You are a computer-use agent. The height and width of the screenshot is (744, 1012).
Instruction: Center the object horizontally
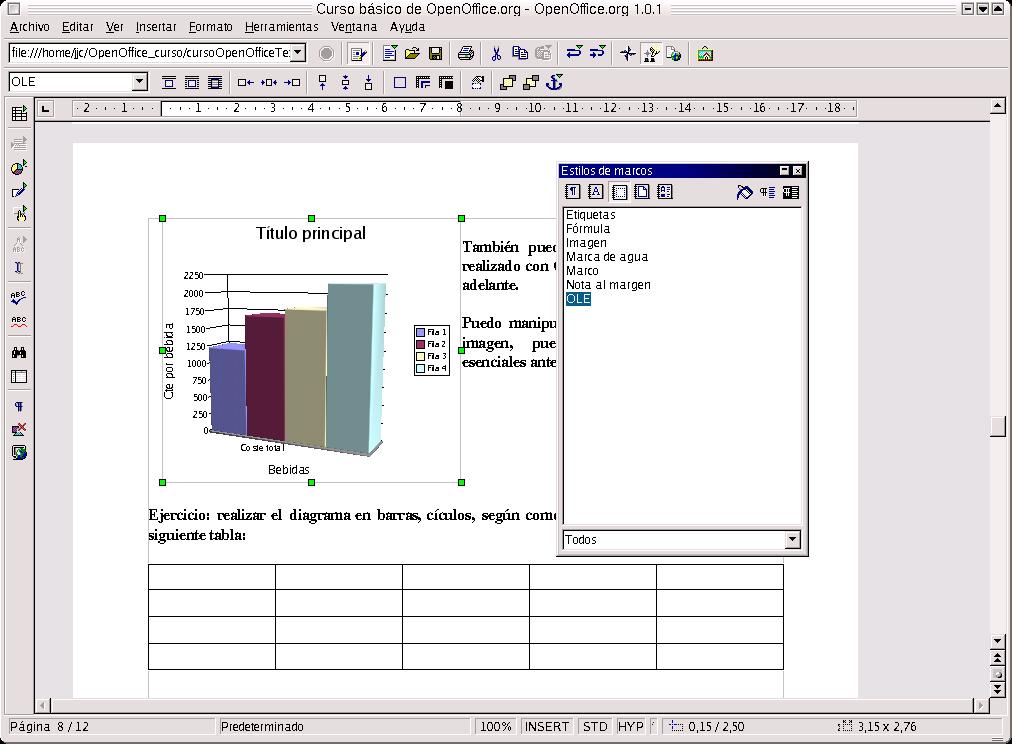(x=268, y=83)
